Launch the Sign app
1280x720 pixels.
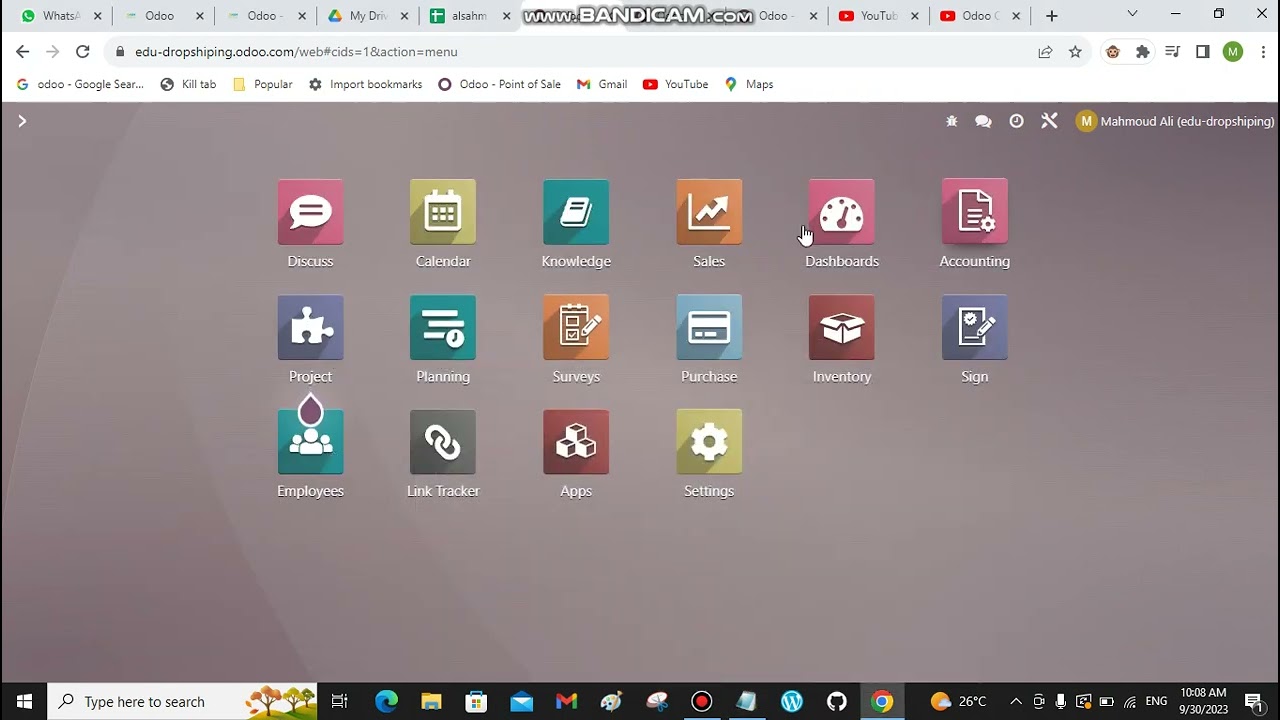[x=975, y=327]
